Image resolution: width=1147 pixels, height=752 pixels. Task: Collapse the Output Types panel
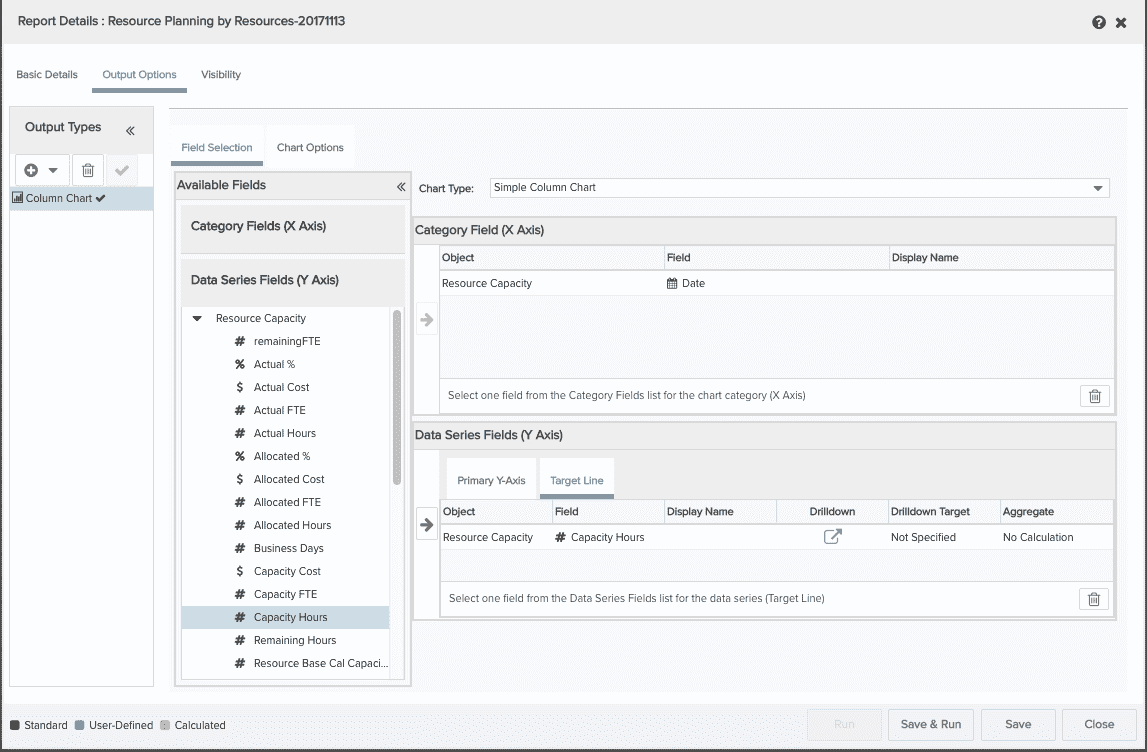coord(130,130)
